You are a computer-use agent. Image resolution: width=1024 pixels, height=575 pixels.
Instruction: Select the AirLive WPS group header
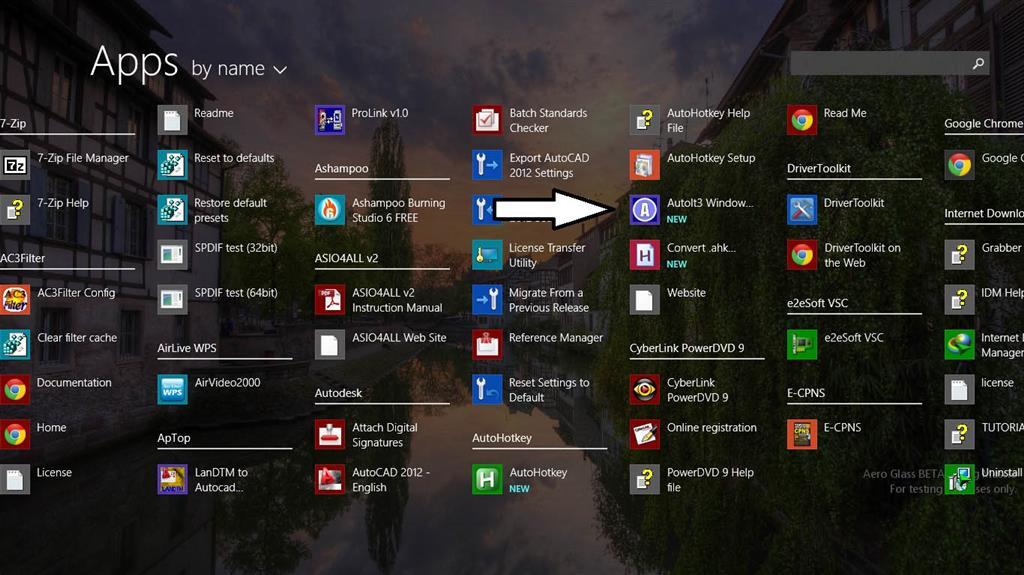(x=187, y=348)
